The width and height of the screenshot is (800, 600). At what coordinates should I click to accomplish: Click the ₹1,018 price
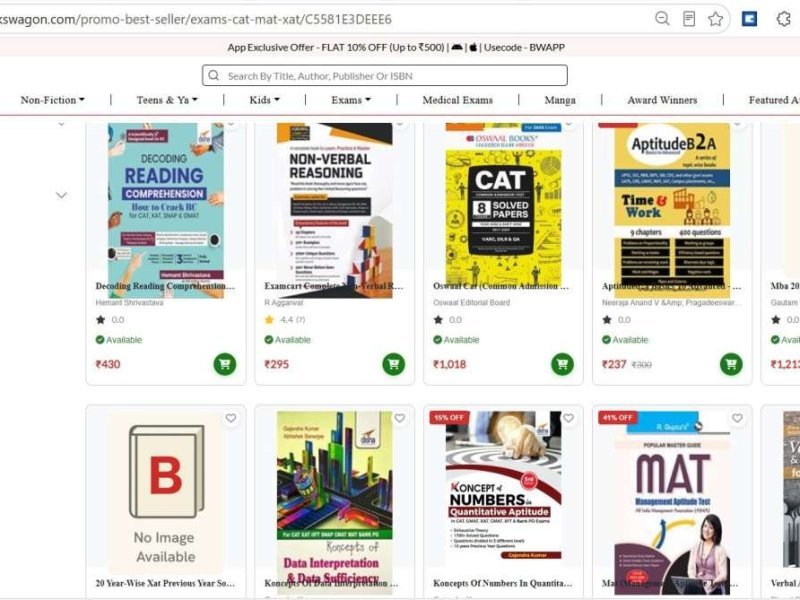pos(449,364)
